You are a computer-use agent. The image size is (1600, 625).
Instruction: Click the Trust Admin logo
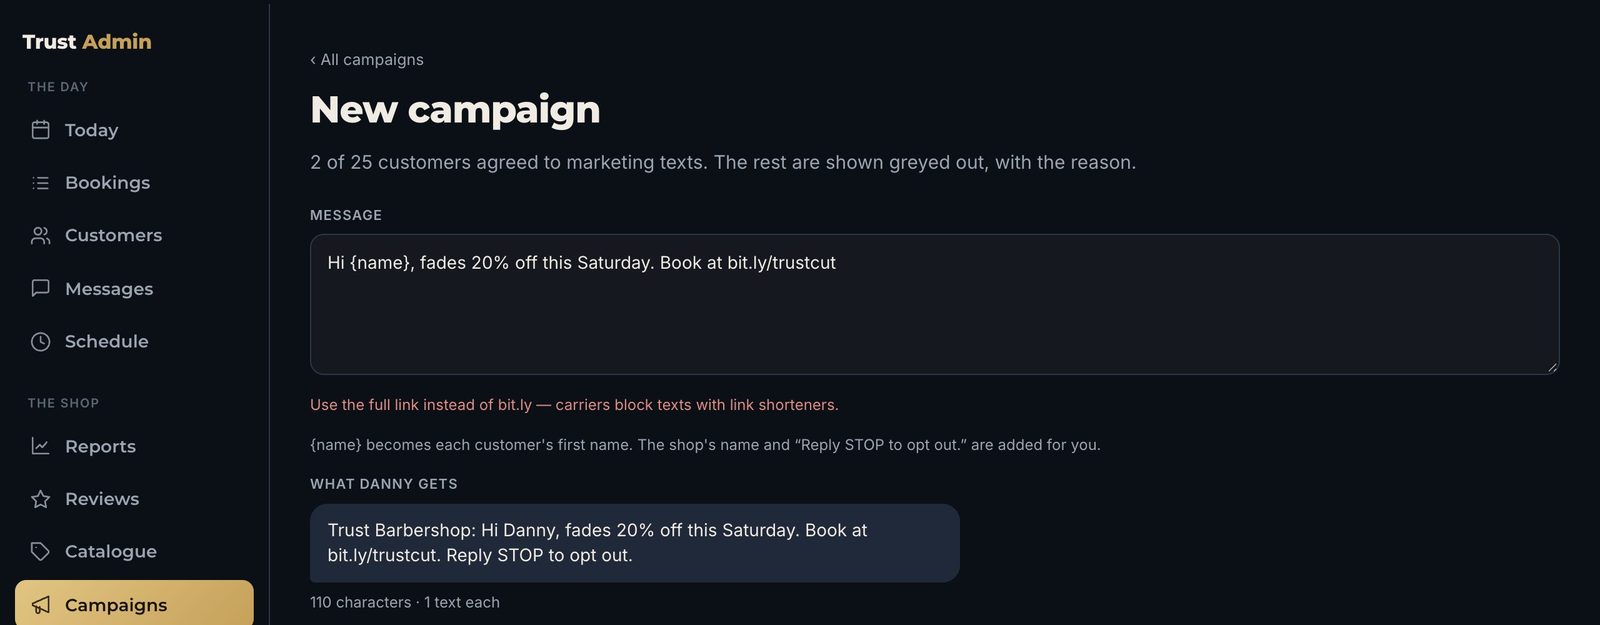click(87, 42)
